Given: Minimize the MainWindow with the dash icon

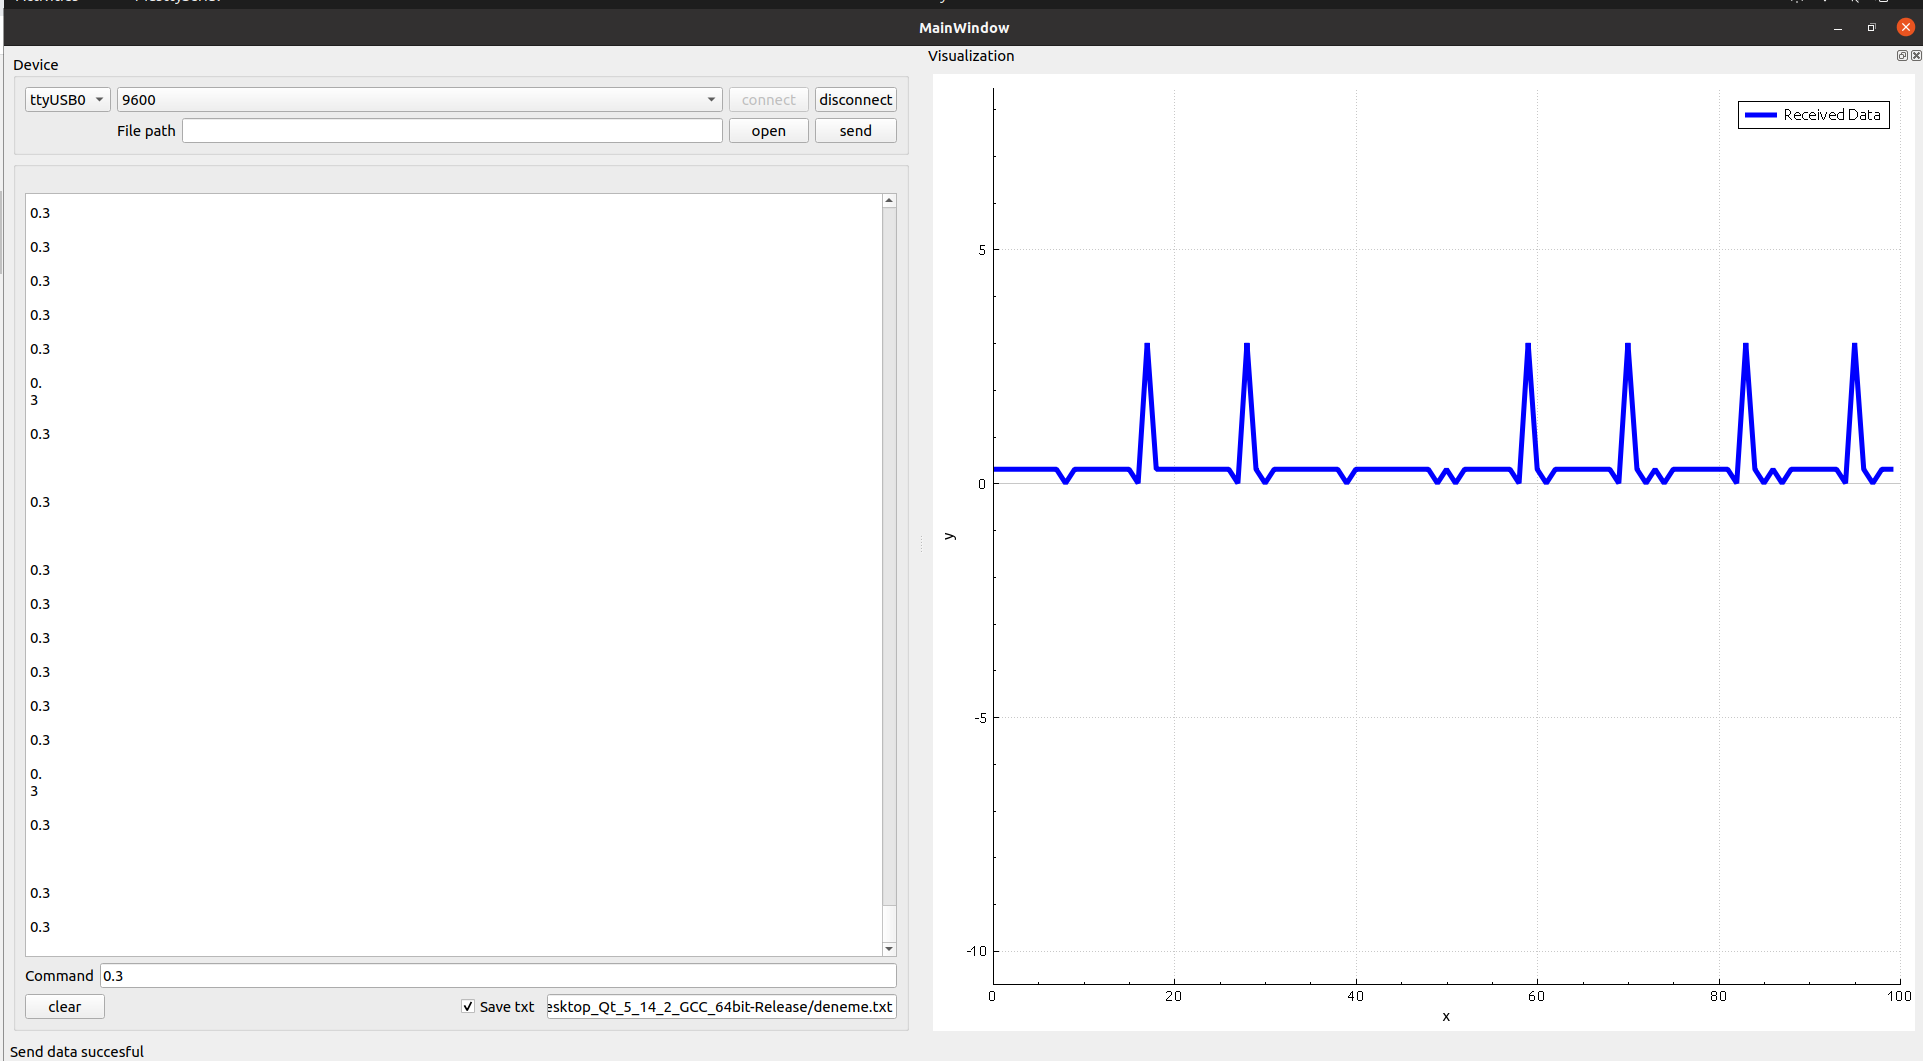Looking at the screenshot, I should point(1837,27).
